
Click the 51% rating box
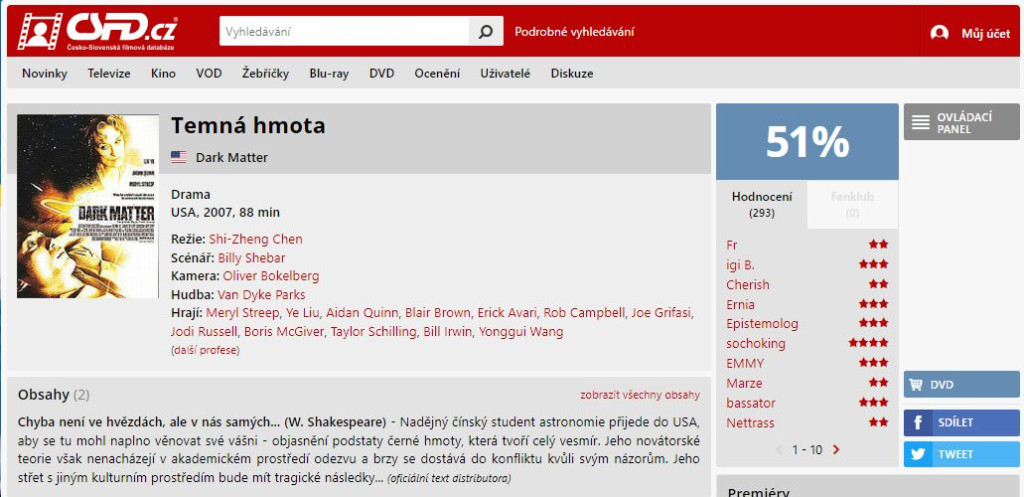point(807,142)
